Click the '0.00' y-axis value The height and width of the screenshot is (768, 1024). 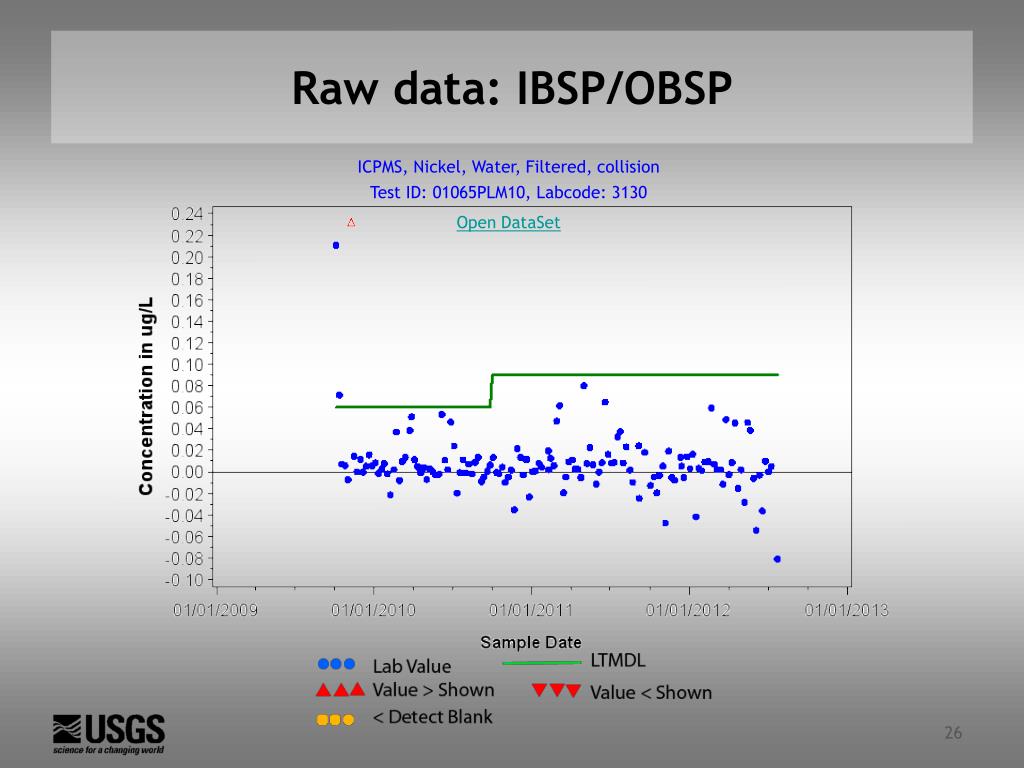click(187, 472)
